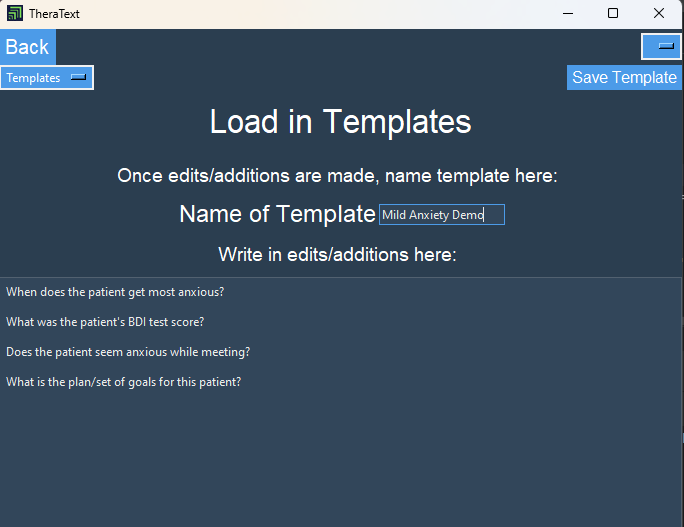Click the 'Load in Templates' heading
The image size is (684, 527).
(x=341, y=121)
